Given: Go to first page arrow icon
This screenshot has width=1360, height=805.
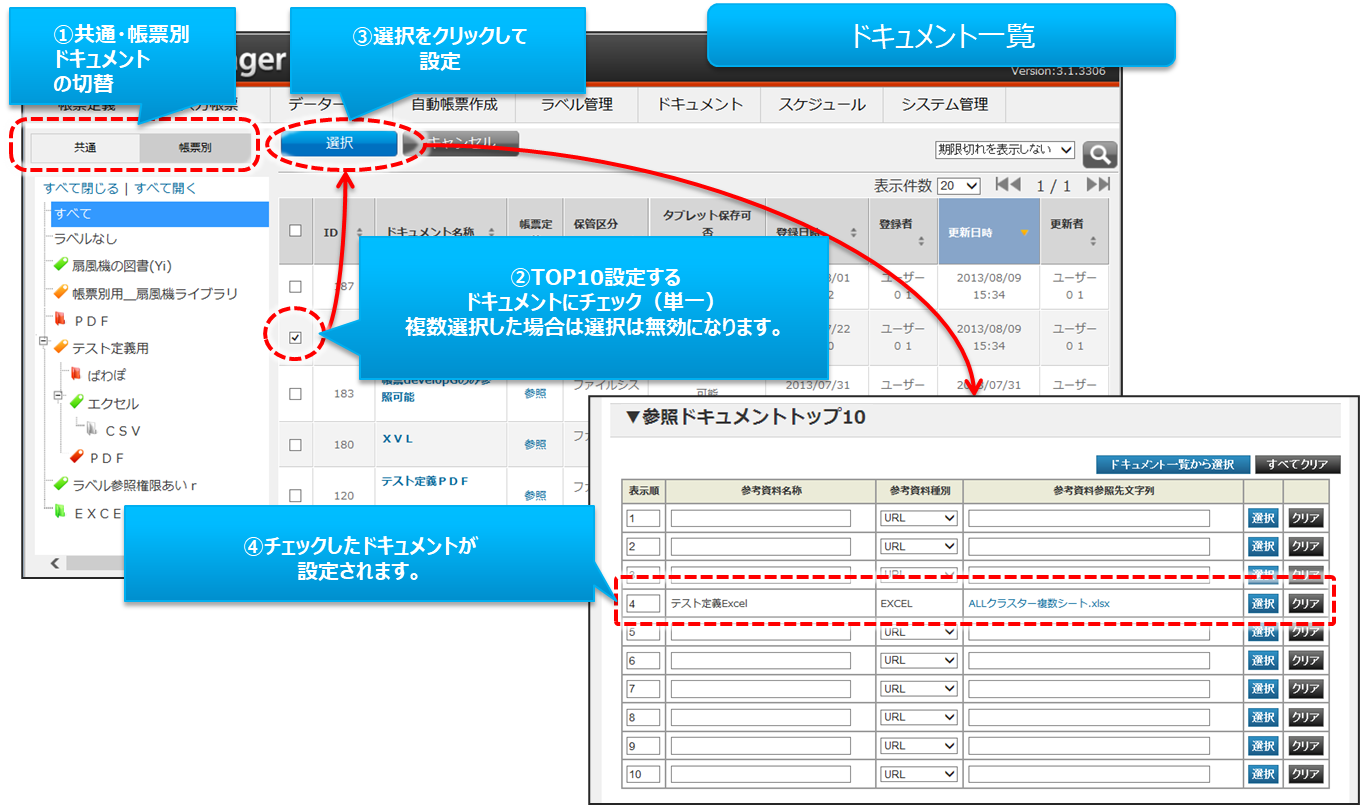Looking at the screenshot, I should coord(1008,185).
